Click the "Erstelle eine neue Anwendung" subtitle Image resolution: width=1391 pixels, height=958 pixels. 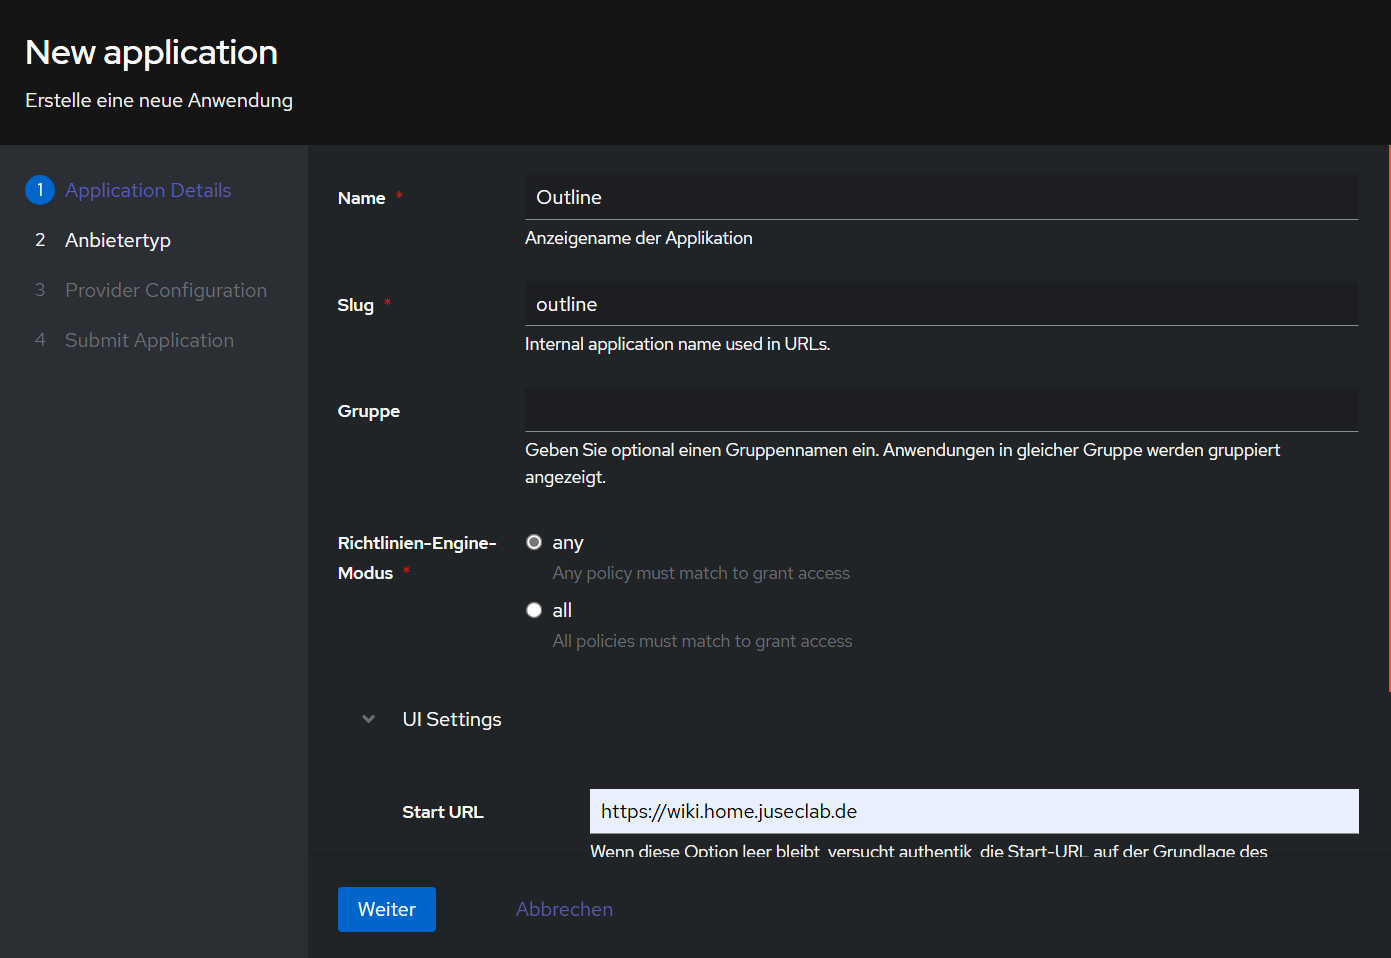pyautogui.click(x=159, y=100)
